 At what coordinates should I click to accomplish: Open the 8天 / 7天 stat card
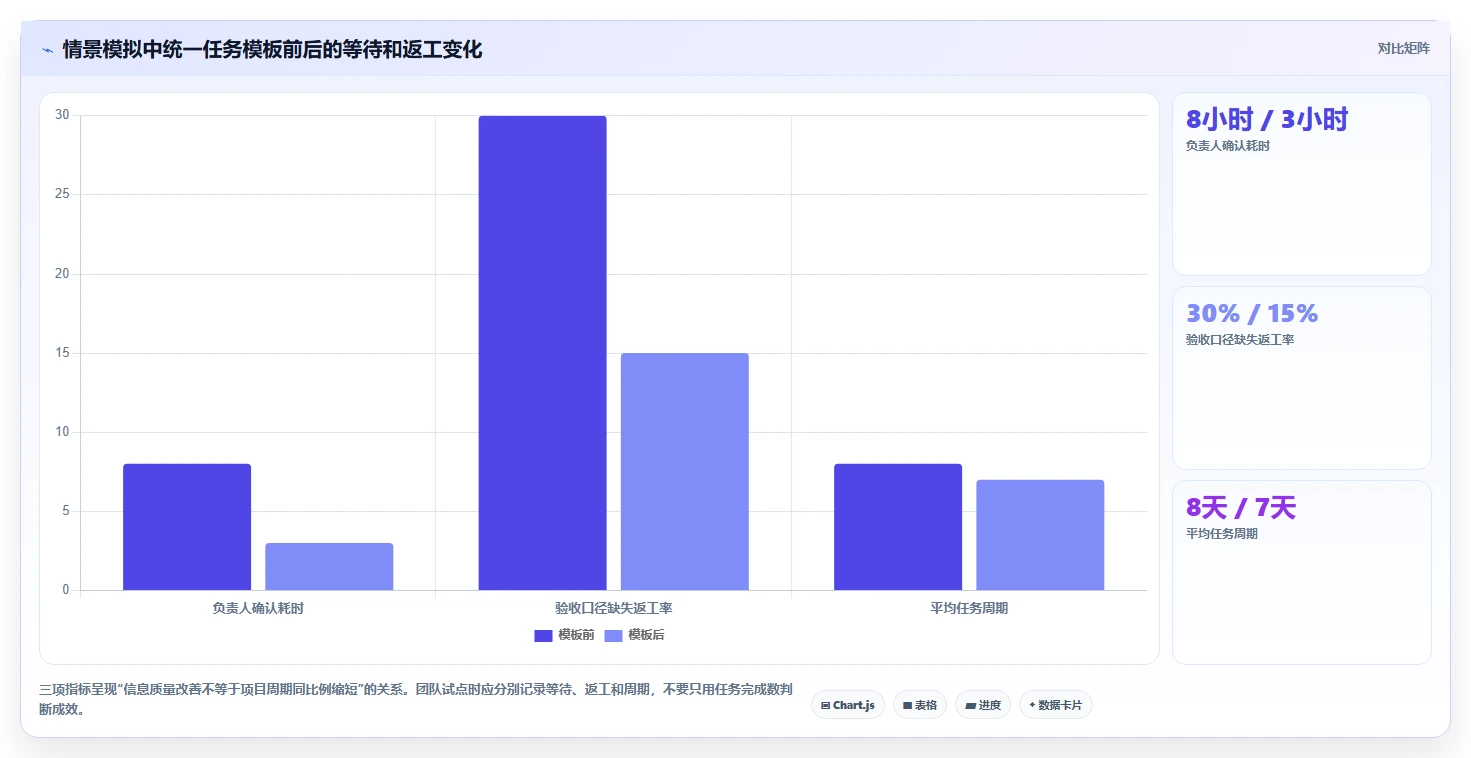coord(1302,572)
